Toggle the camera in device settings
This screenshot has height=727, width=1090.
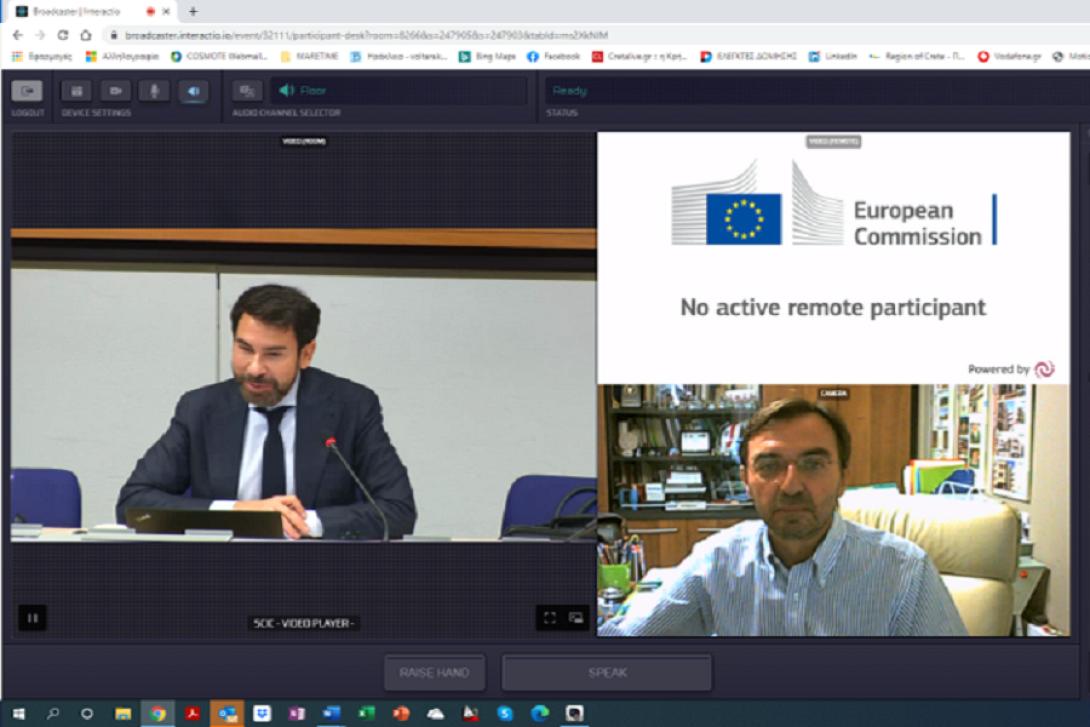(115, 91)
